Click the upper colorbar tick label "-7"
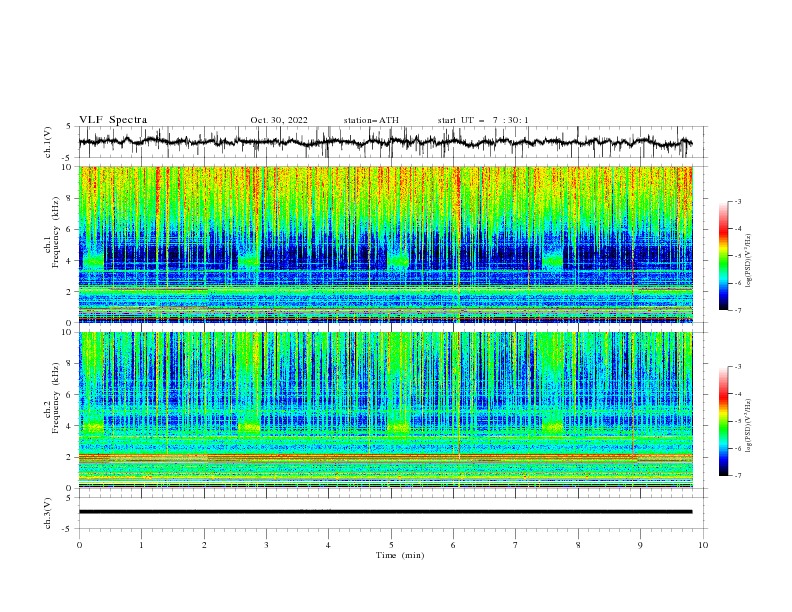792x612 pixels. click(x=738, y=310)
